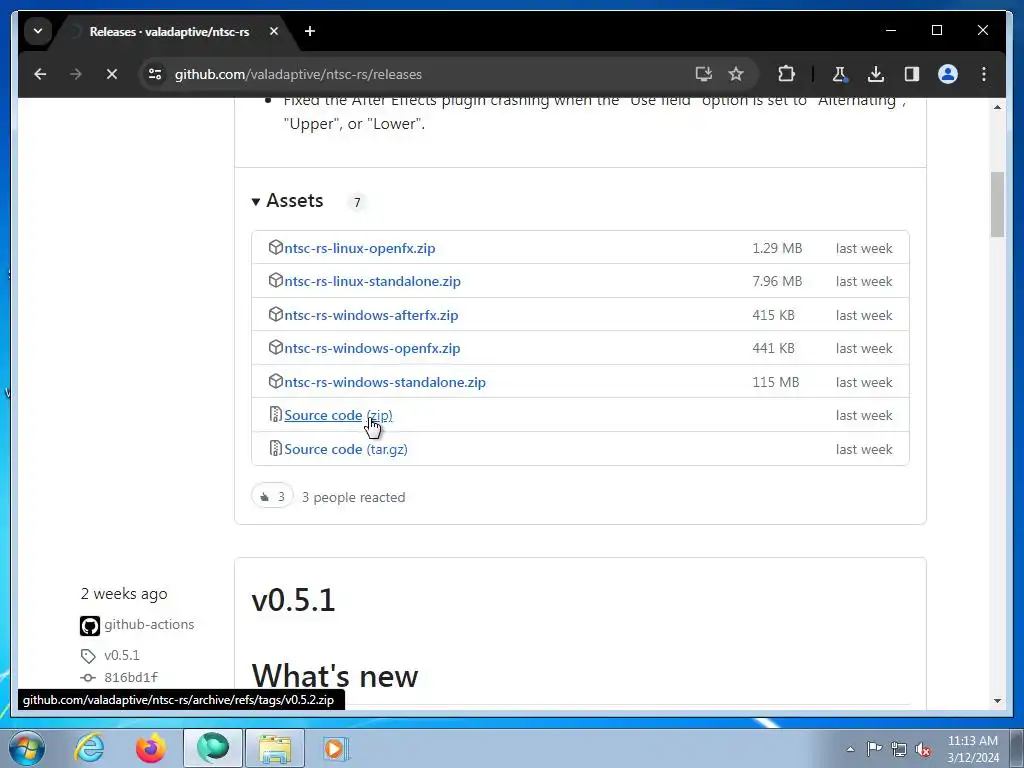The image size is (1024, 768).
Task: Click the Assets count badge 7
Action: [357, 202]
